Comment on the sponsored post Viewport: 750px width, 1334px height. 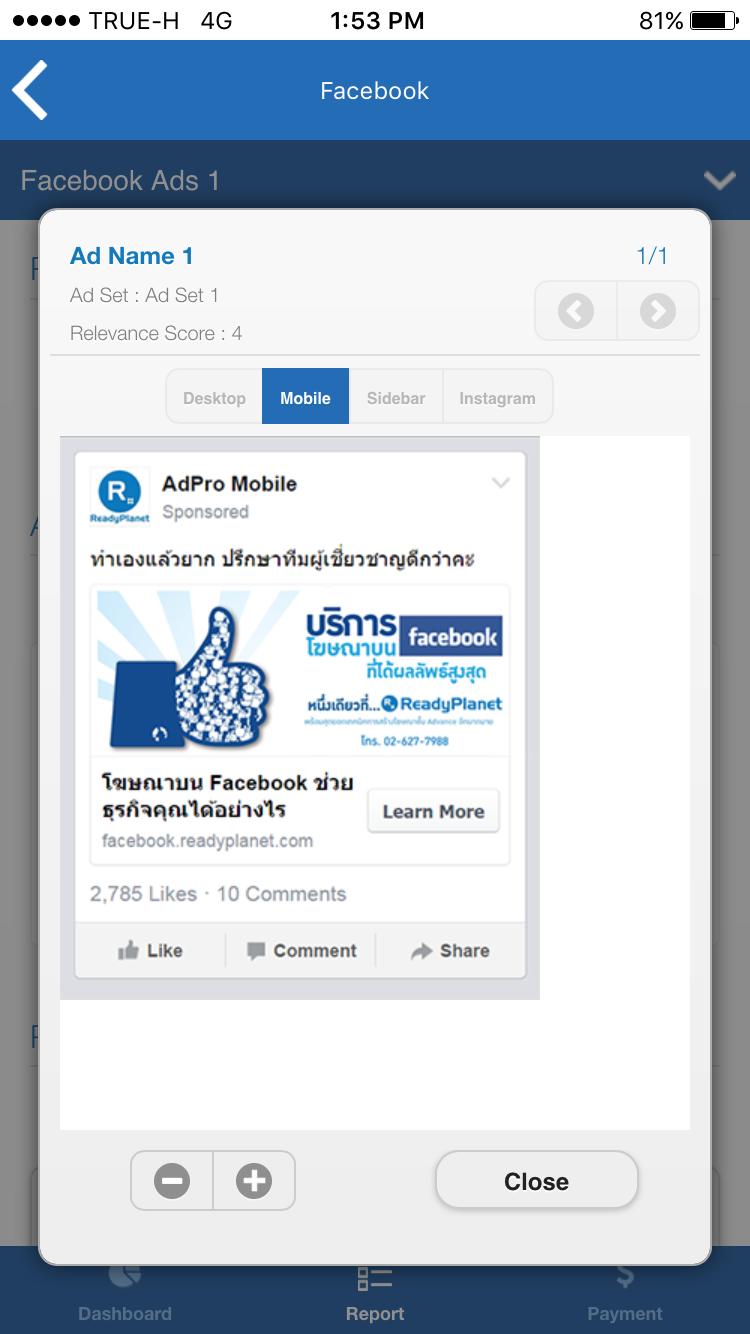pyautogui.click(x=301, y=950)
